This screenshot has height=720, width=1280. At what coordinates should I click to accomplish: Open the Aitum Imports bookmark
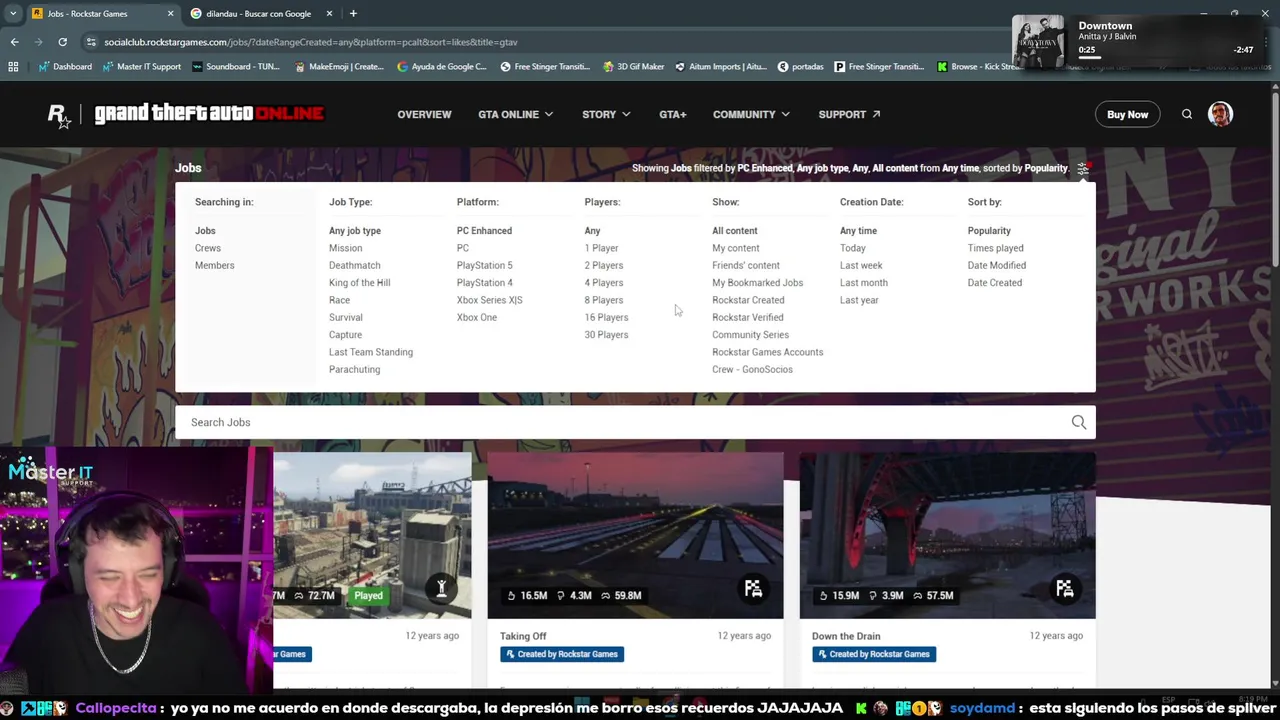coord(721,67)
